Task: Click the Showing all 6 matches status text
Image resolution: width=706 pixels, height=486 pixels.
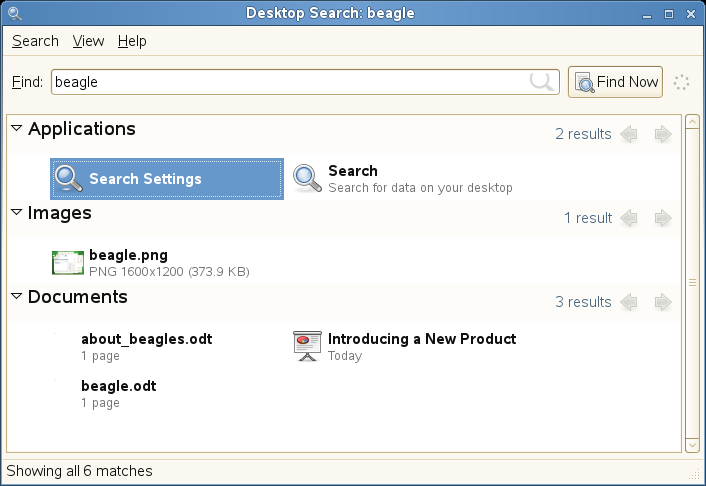Action: click(x=79, y=471)
